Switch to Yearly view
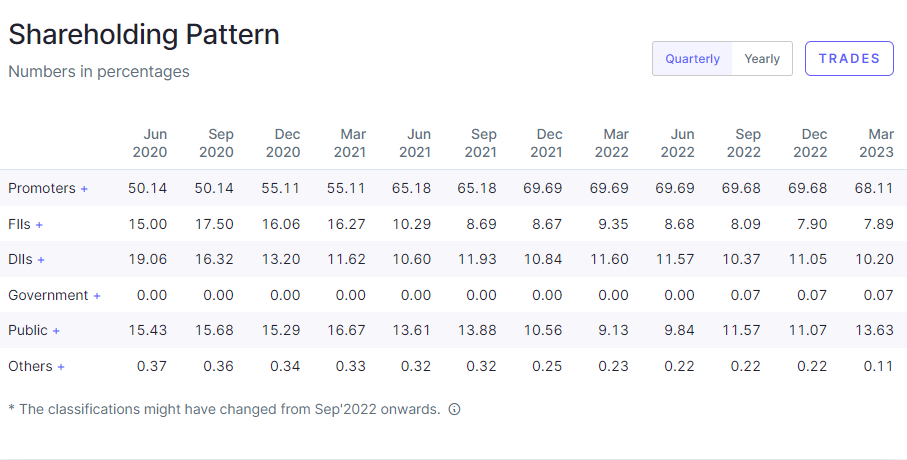The image size is (907, 460). click(762, 59)
